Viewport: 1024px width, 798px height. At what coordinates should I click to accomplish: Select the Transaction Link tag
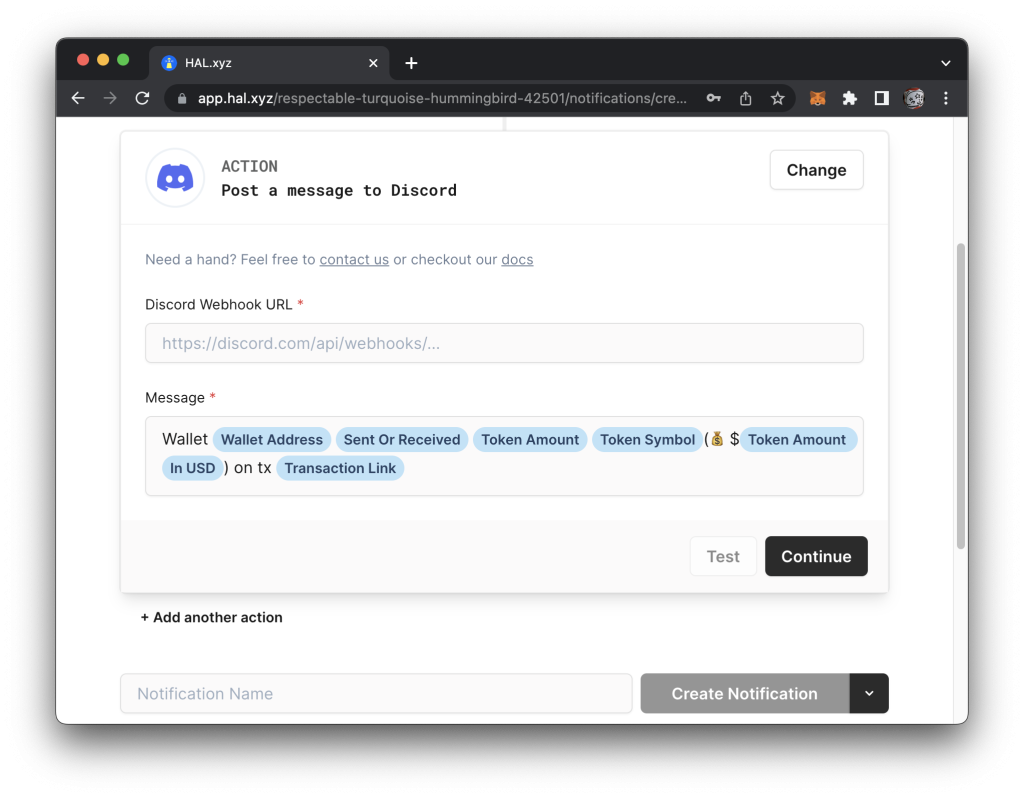coord(340,468)
